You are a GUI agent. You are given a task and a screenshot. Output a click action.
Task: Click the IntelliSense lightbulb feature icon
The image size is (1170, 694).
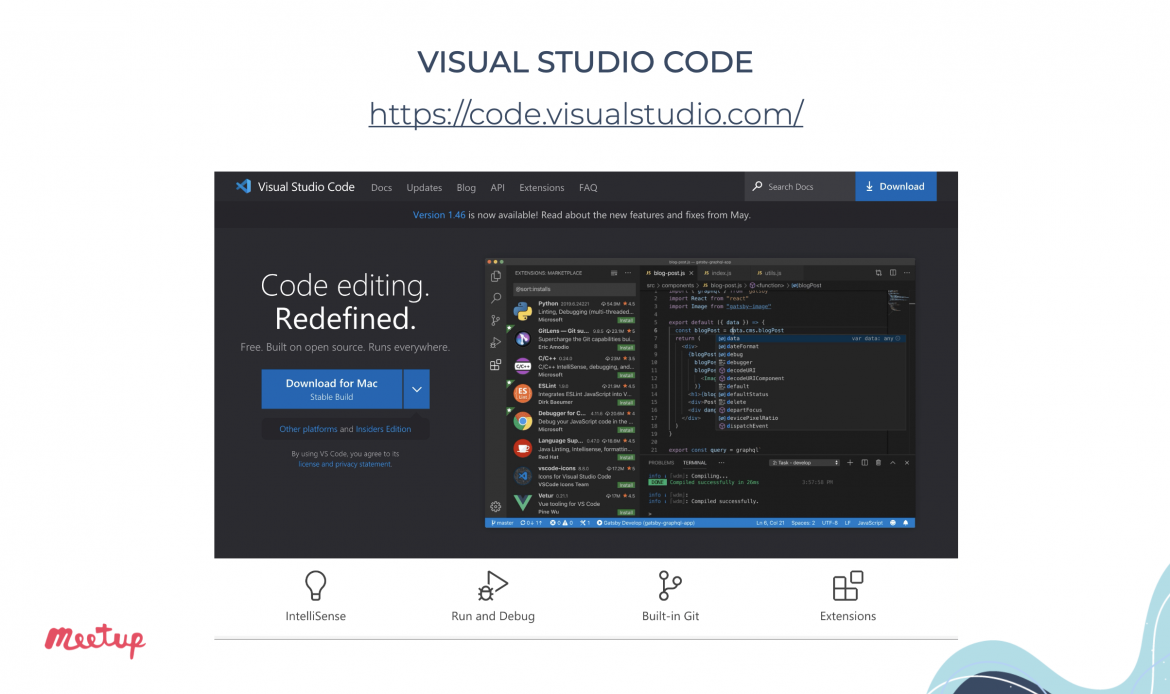pyautogui.click(x=316, y=586)
